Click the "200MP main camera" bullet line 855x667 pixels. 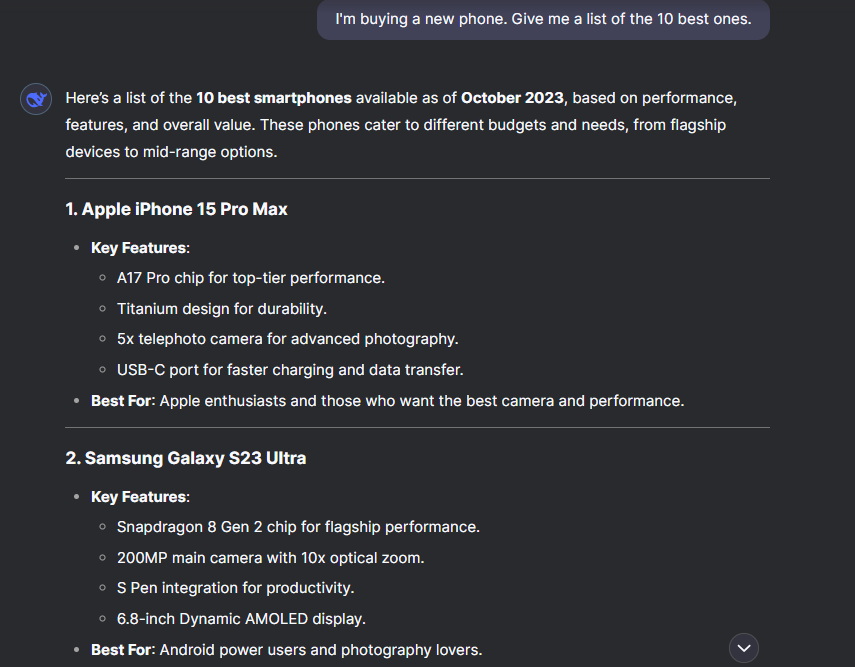coord(283,557)
